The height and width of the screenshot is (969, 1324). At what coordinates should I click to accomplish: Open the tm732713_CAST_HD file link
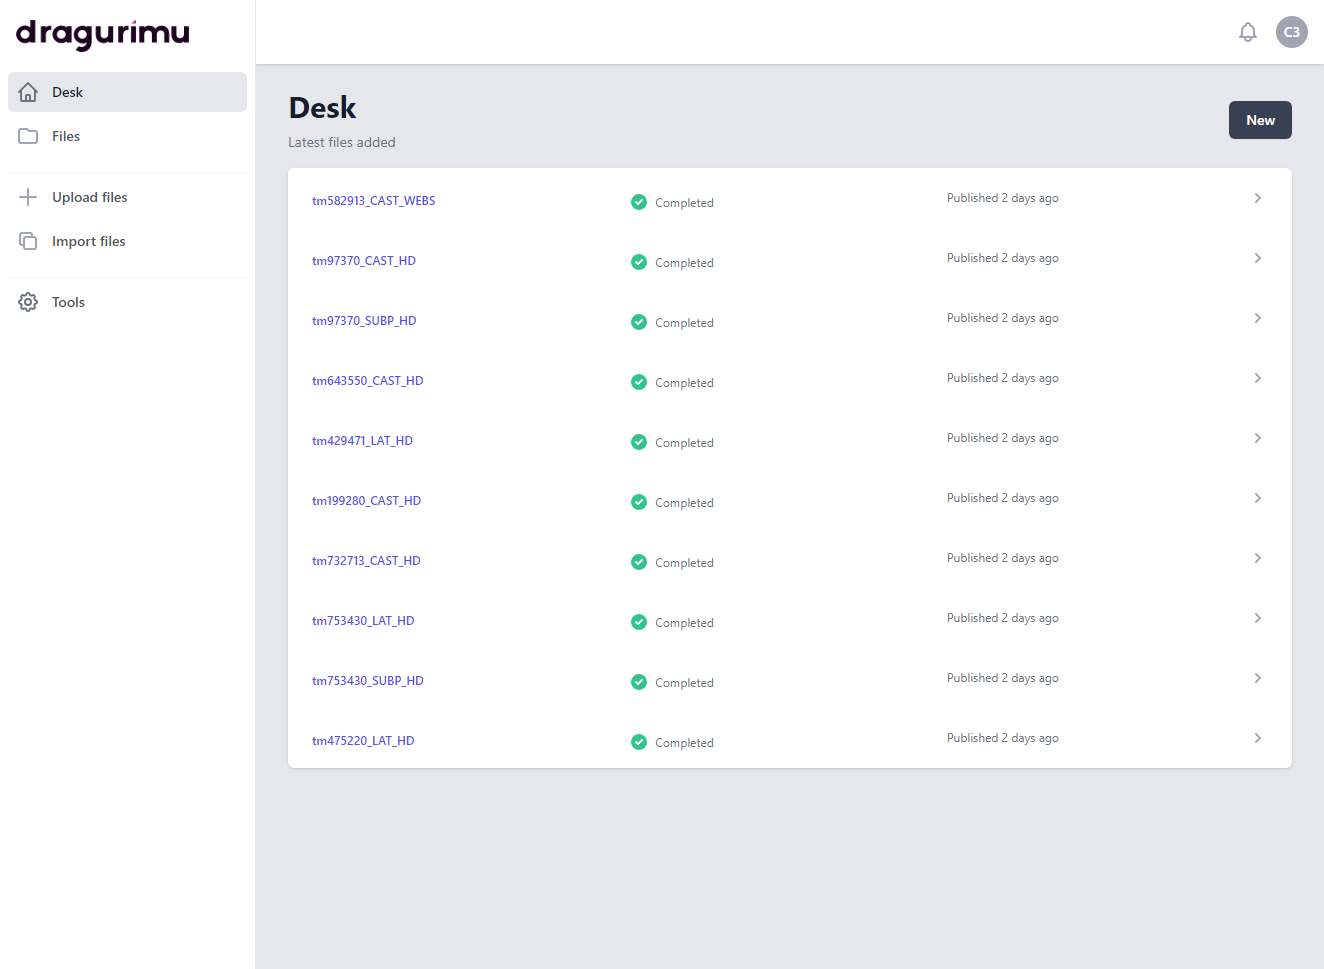[x=366, y=561]
